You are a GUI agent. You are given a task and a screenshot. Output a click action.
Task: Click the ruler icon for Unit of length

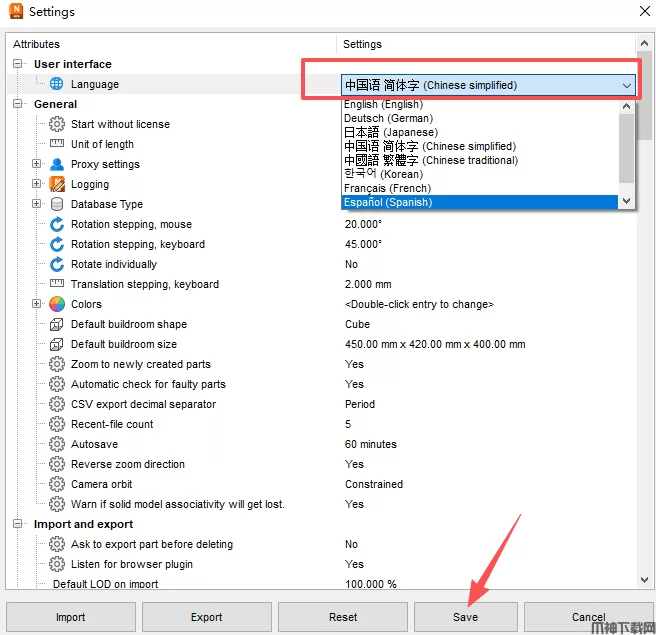click(x=56, y=143)
